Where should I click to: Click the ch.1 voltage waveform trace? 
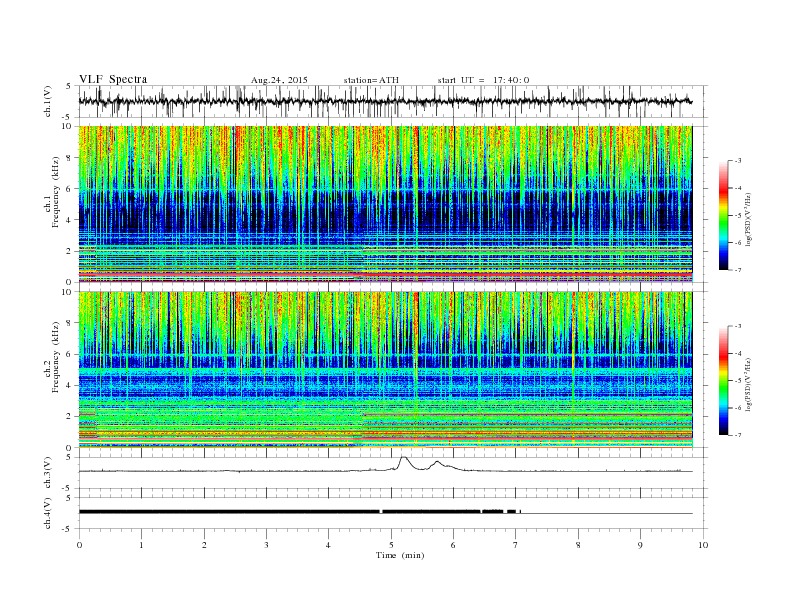pos(385,101)
